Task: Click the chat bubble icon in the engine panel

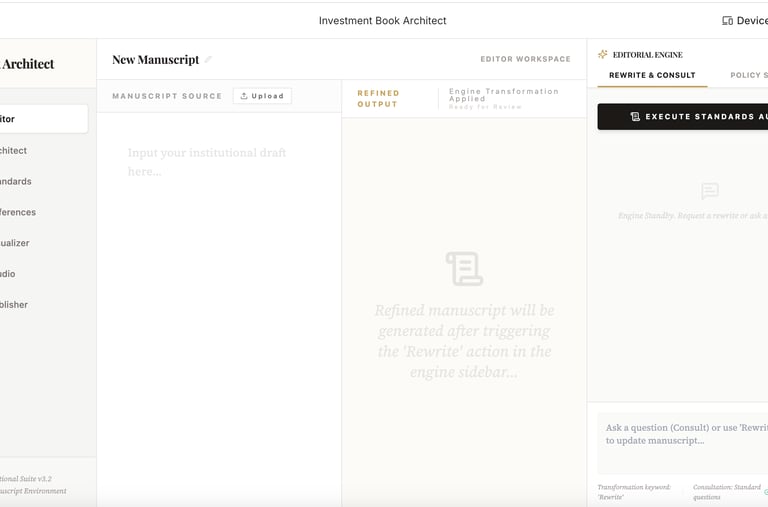Action: coord(710,191)
